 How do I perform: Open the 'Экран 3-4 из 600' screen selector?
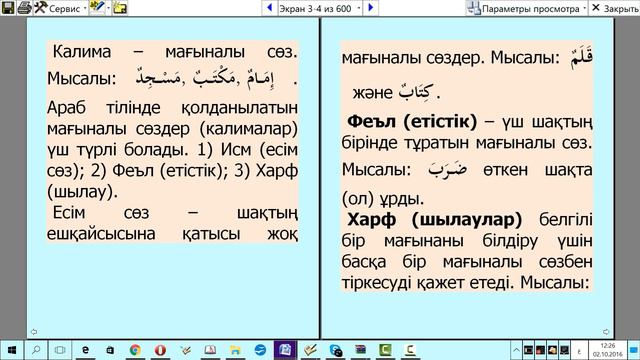(320, 8)
